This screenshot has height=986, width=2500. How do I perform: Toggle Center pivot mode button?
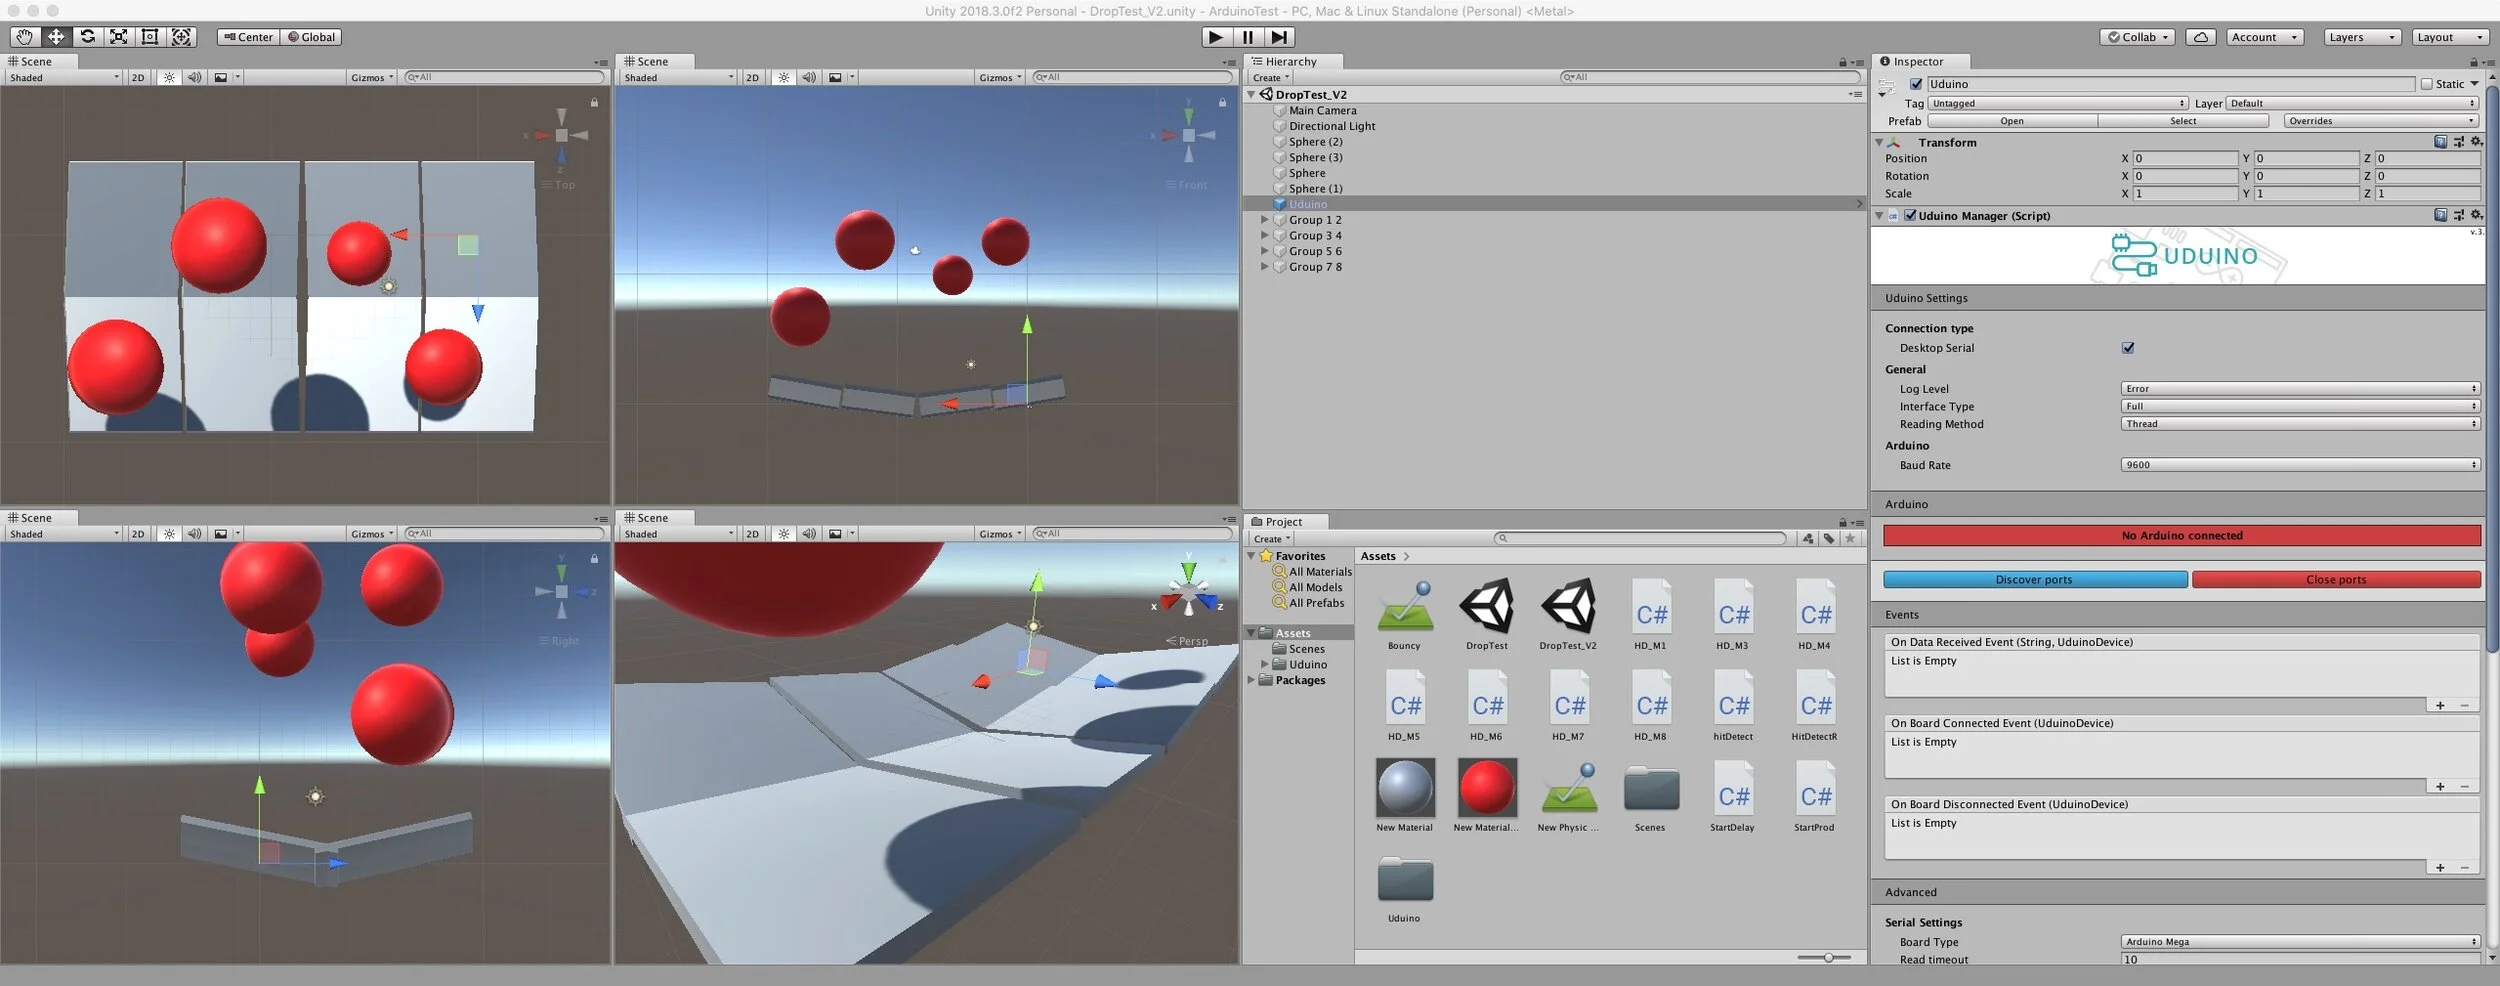point(249,37)
